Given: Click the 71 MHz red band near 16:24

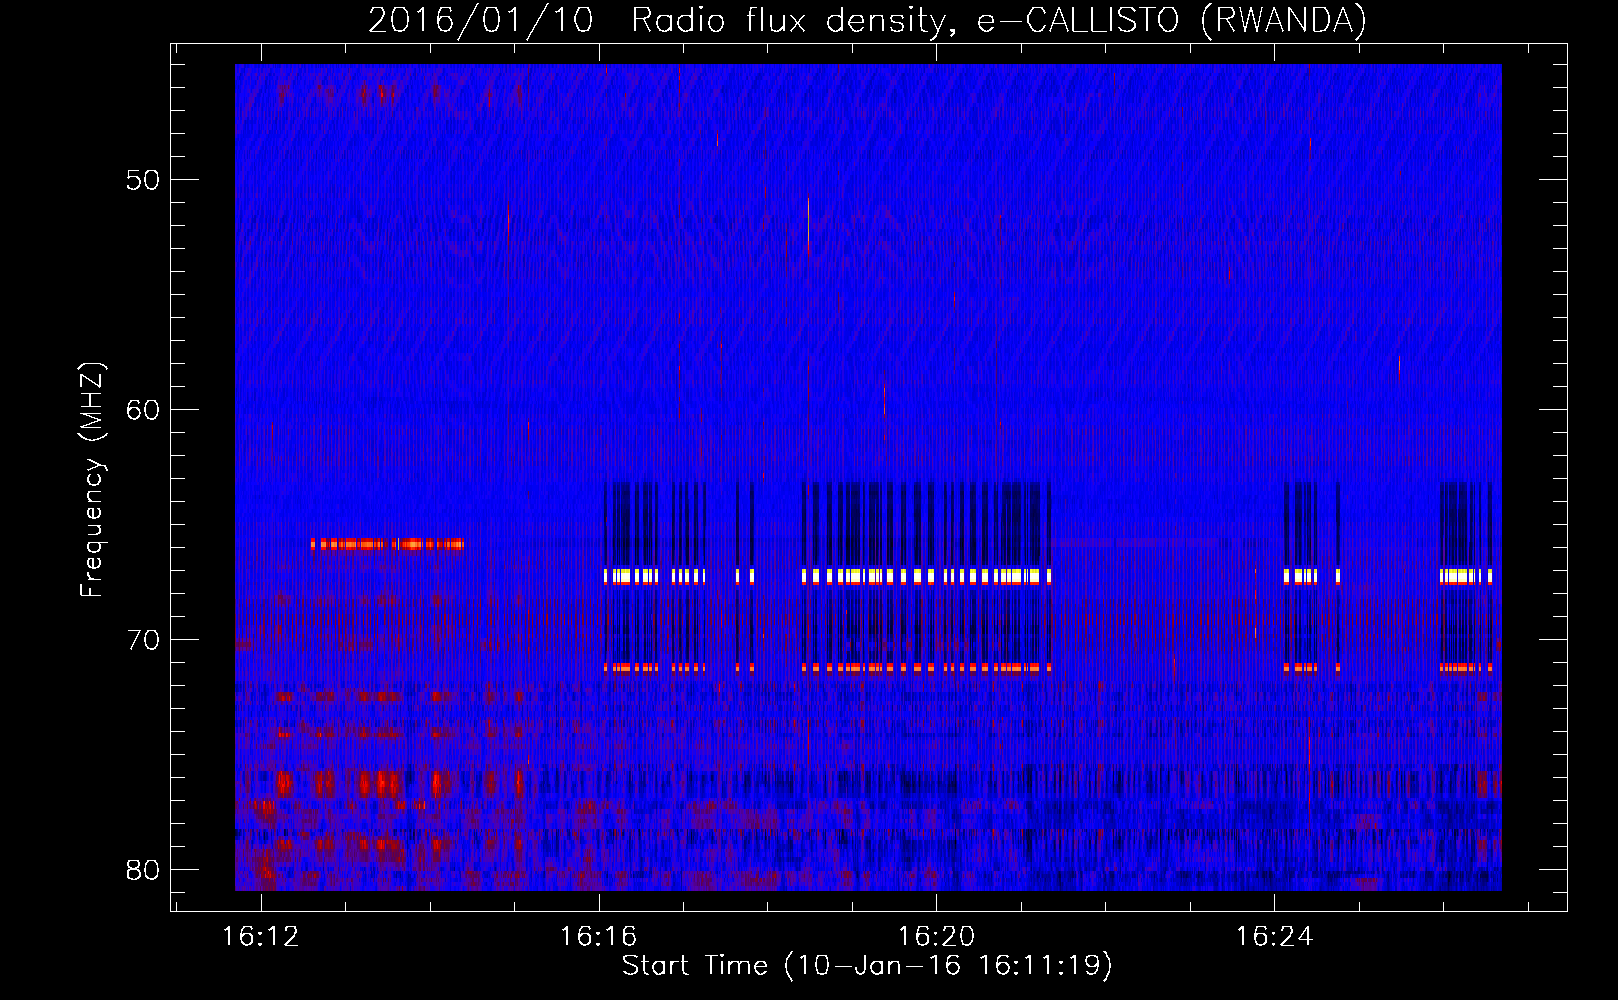Looking at the screenshot, I should point(1312,667).
